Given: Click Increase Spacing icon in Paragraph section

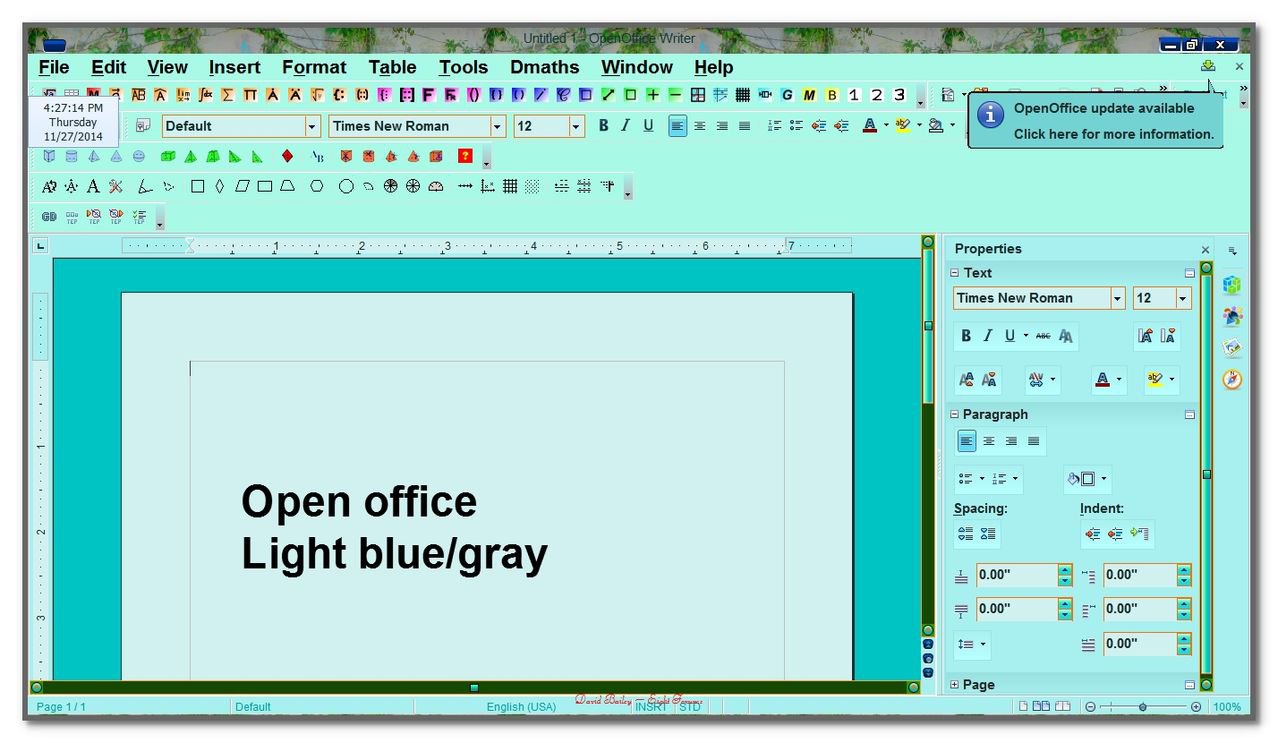Looking at the screenshot, I should [965, 534].
